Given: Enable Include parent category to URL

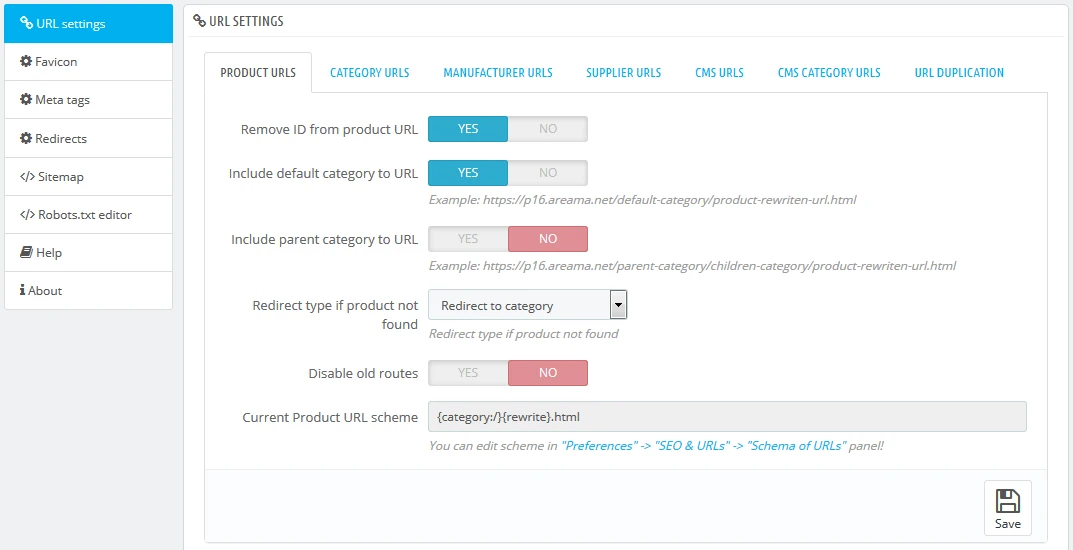Looking at the screenshot, I should [468, 239].
